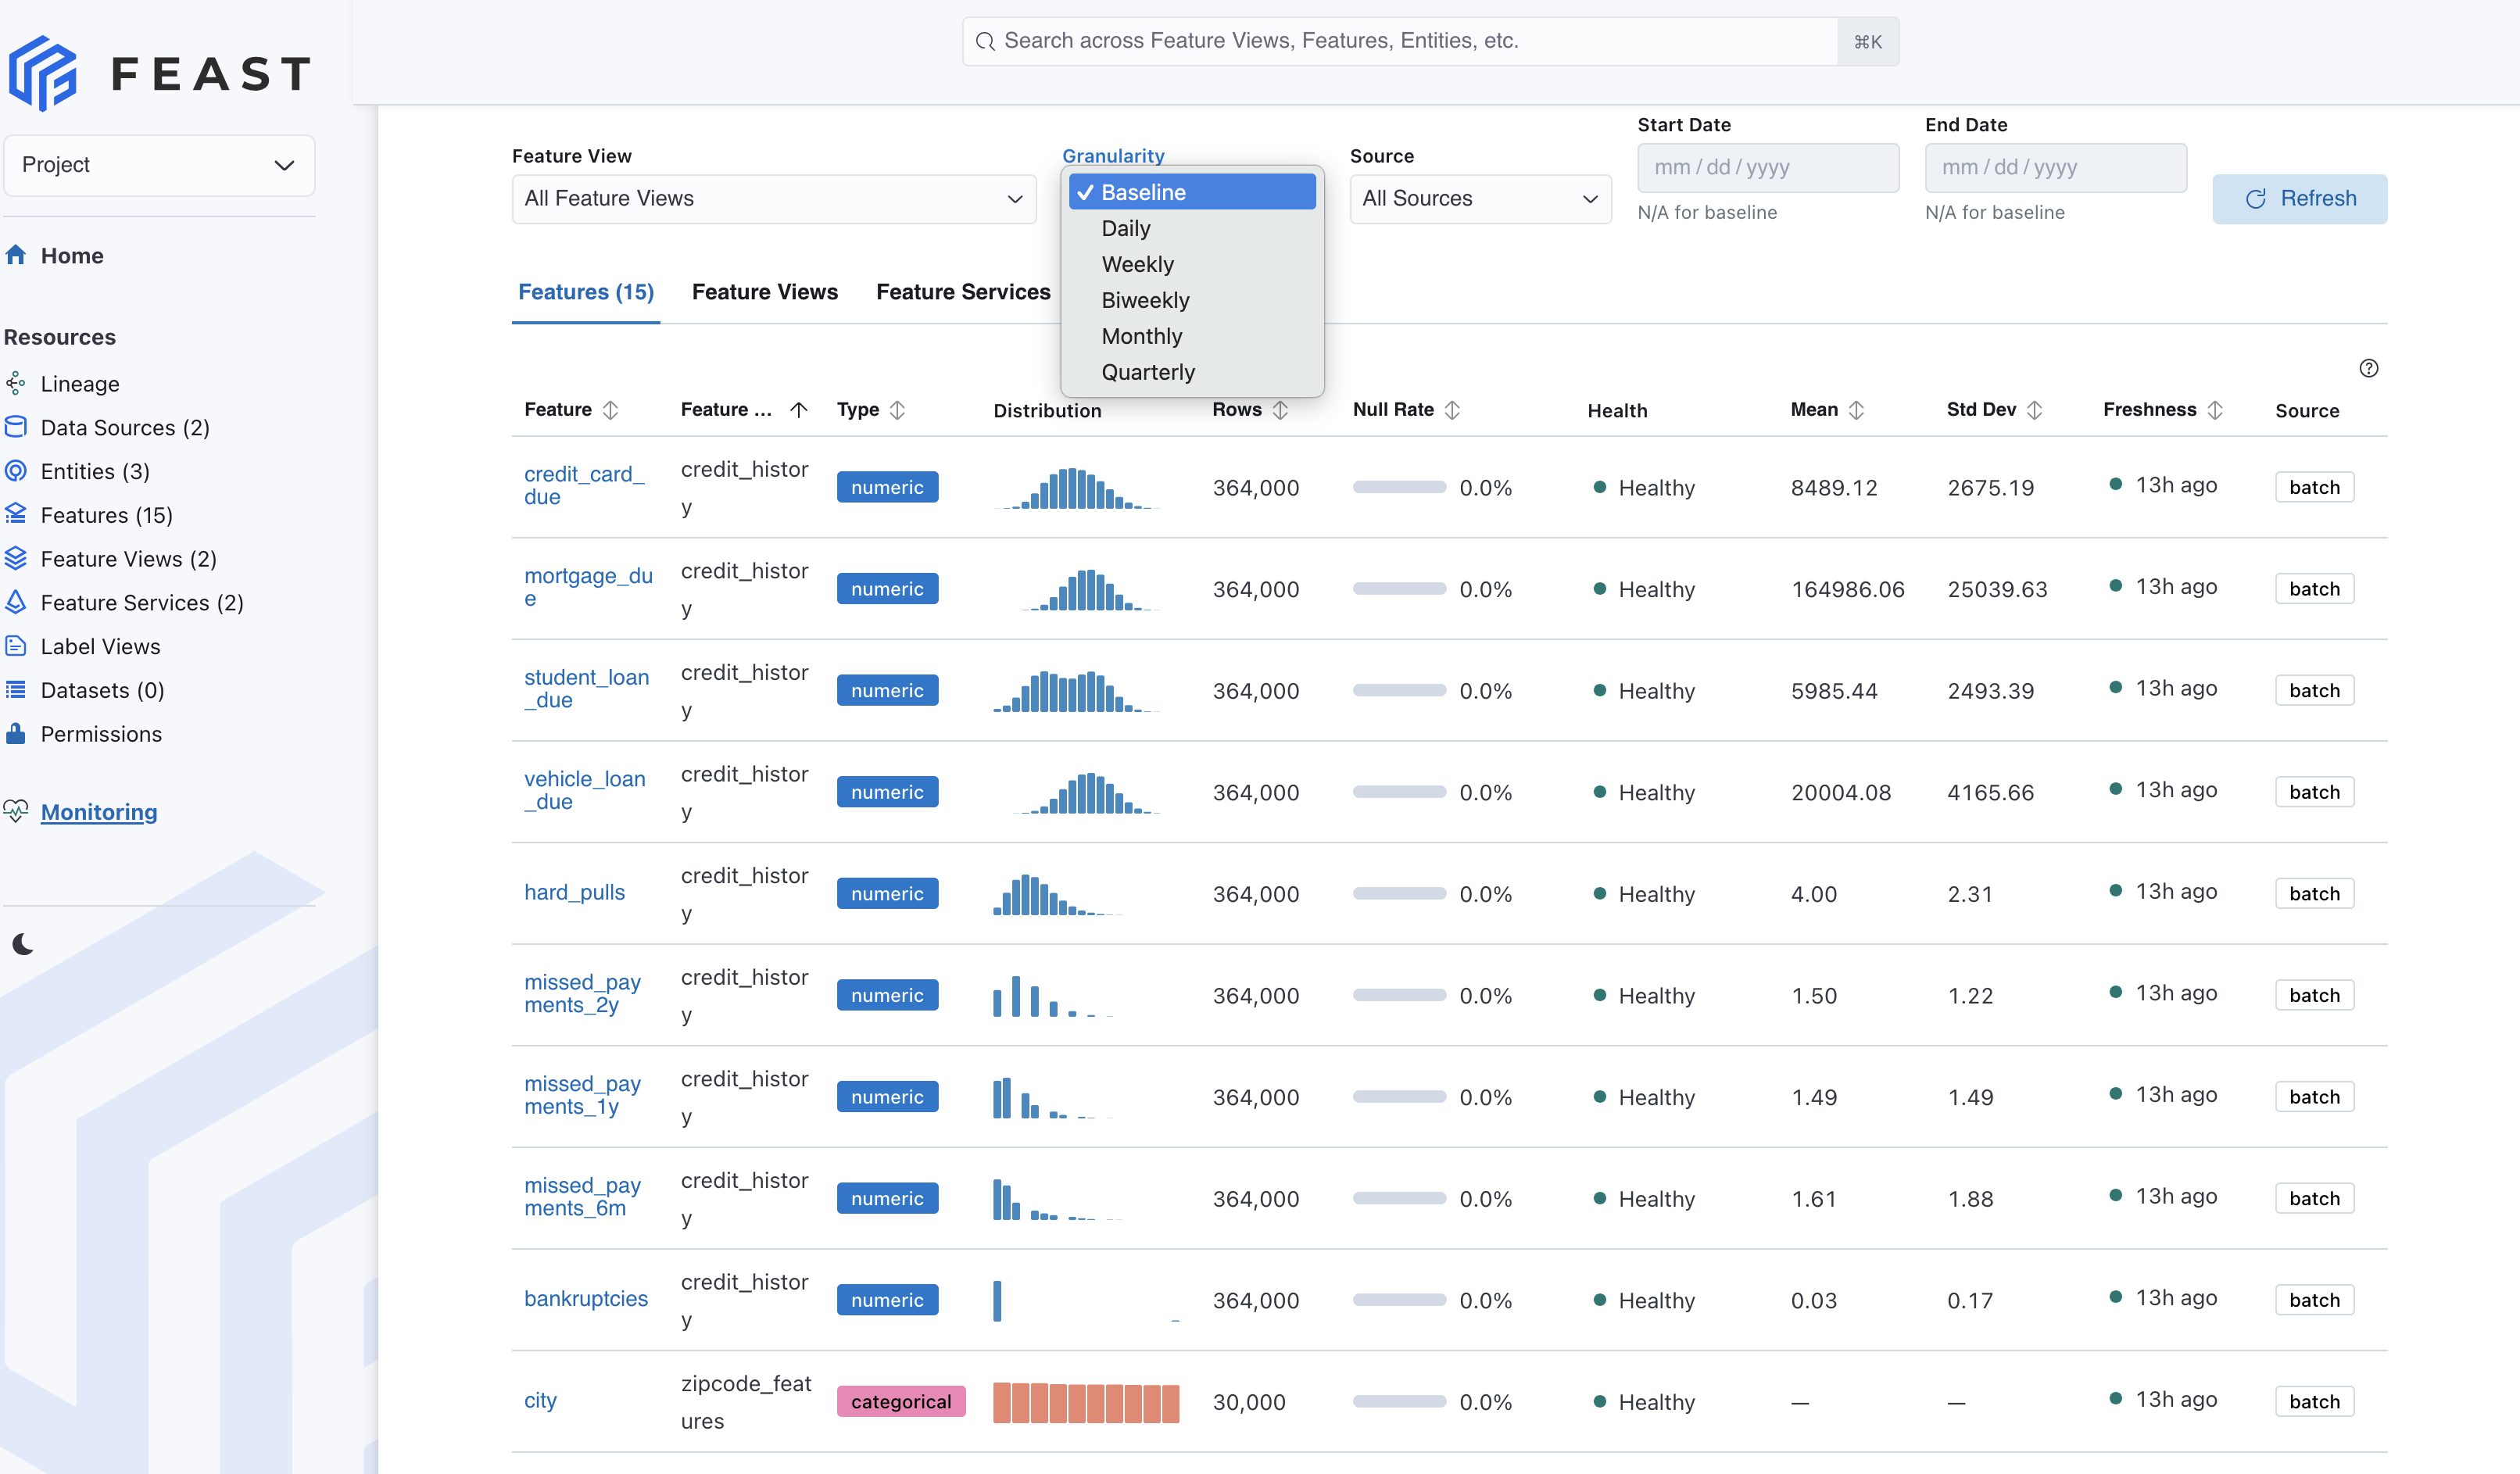The image size is (2520, 1474).
Task: Click the End Date input field
Action: [x=2055, y=167]
